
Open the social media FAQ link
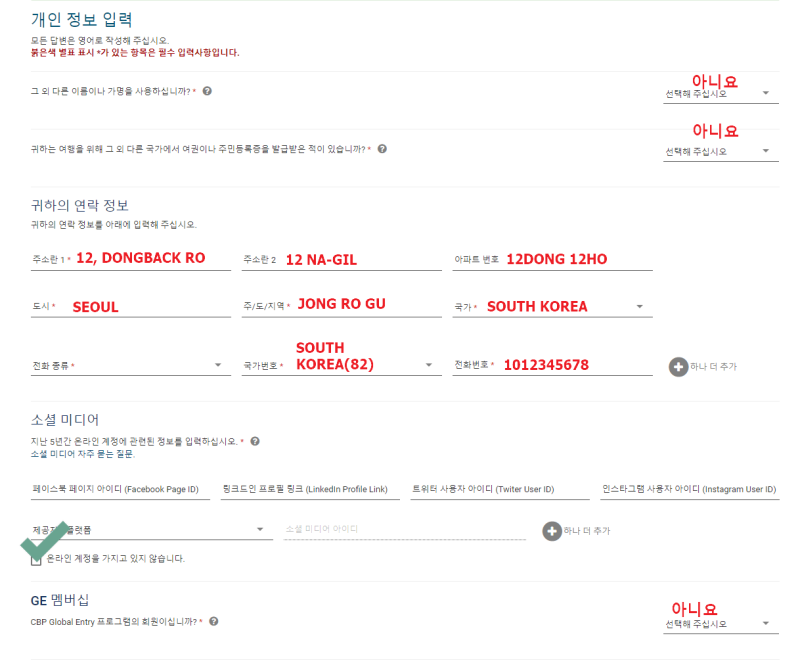83,454
